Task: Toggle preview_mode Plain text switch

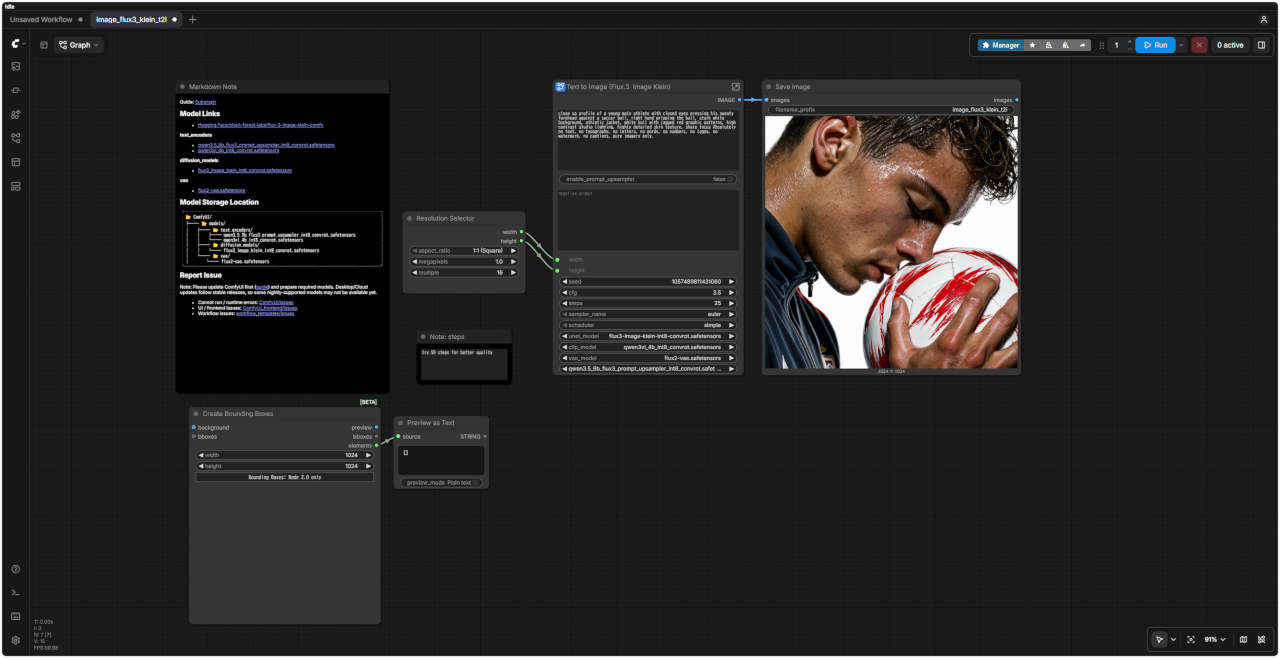Action: point(441,482)
